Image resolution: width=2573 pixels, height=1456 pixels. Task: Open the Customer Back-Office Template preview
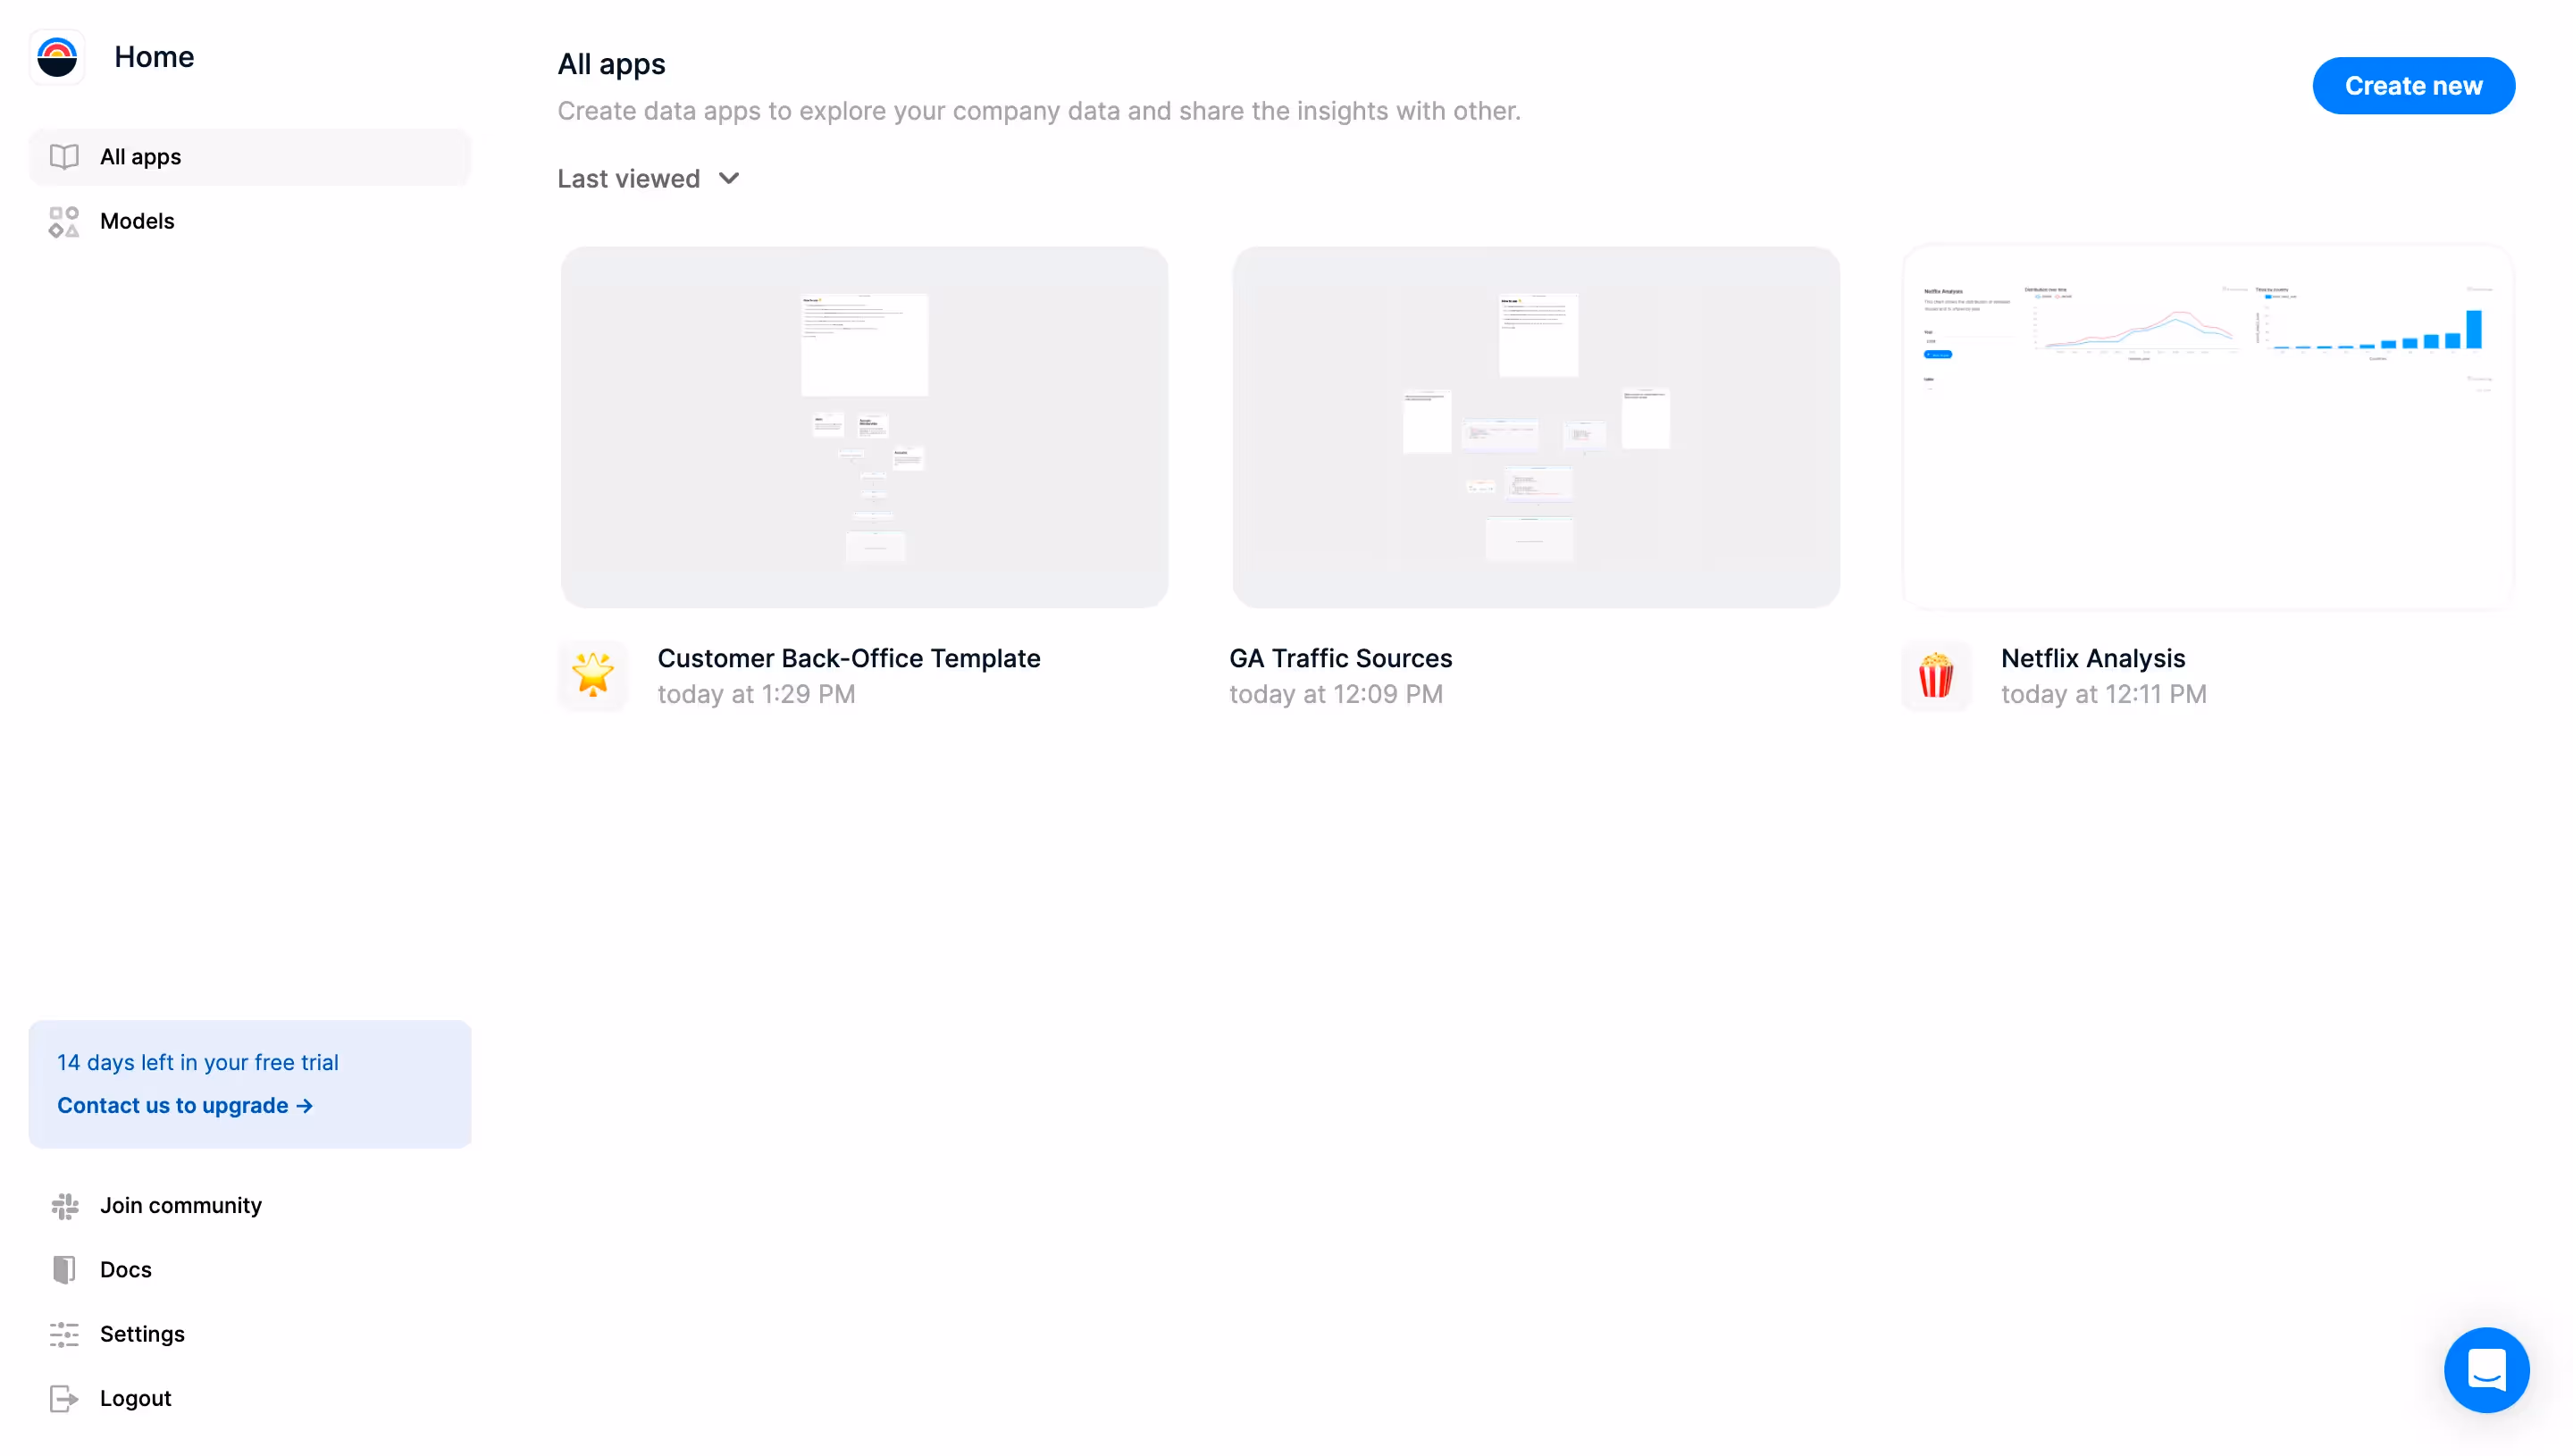click(x=864, y=427)
